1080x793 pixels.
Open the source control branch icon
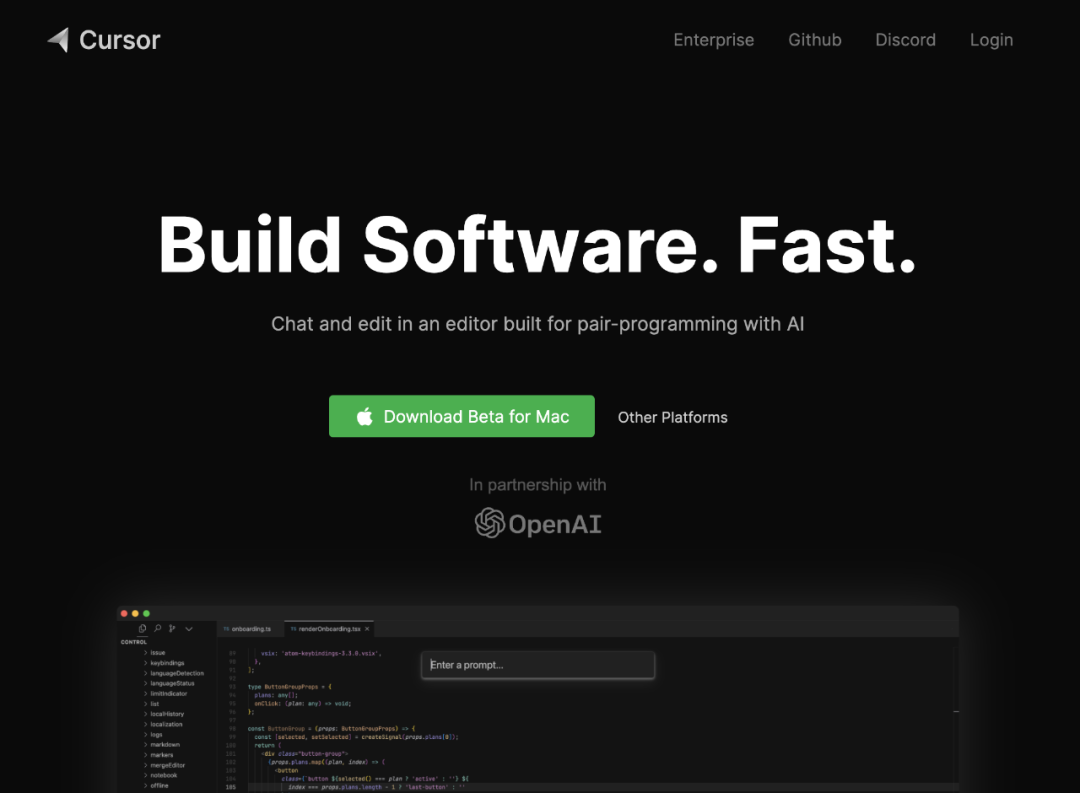[x=172, y=628]
